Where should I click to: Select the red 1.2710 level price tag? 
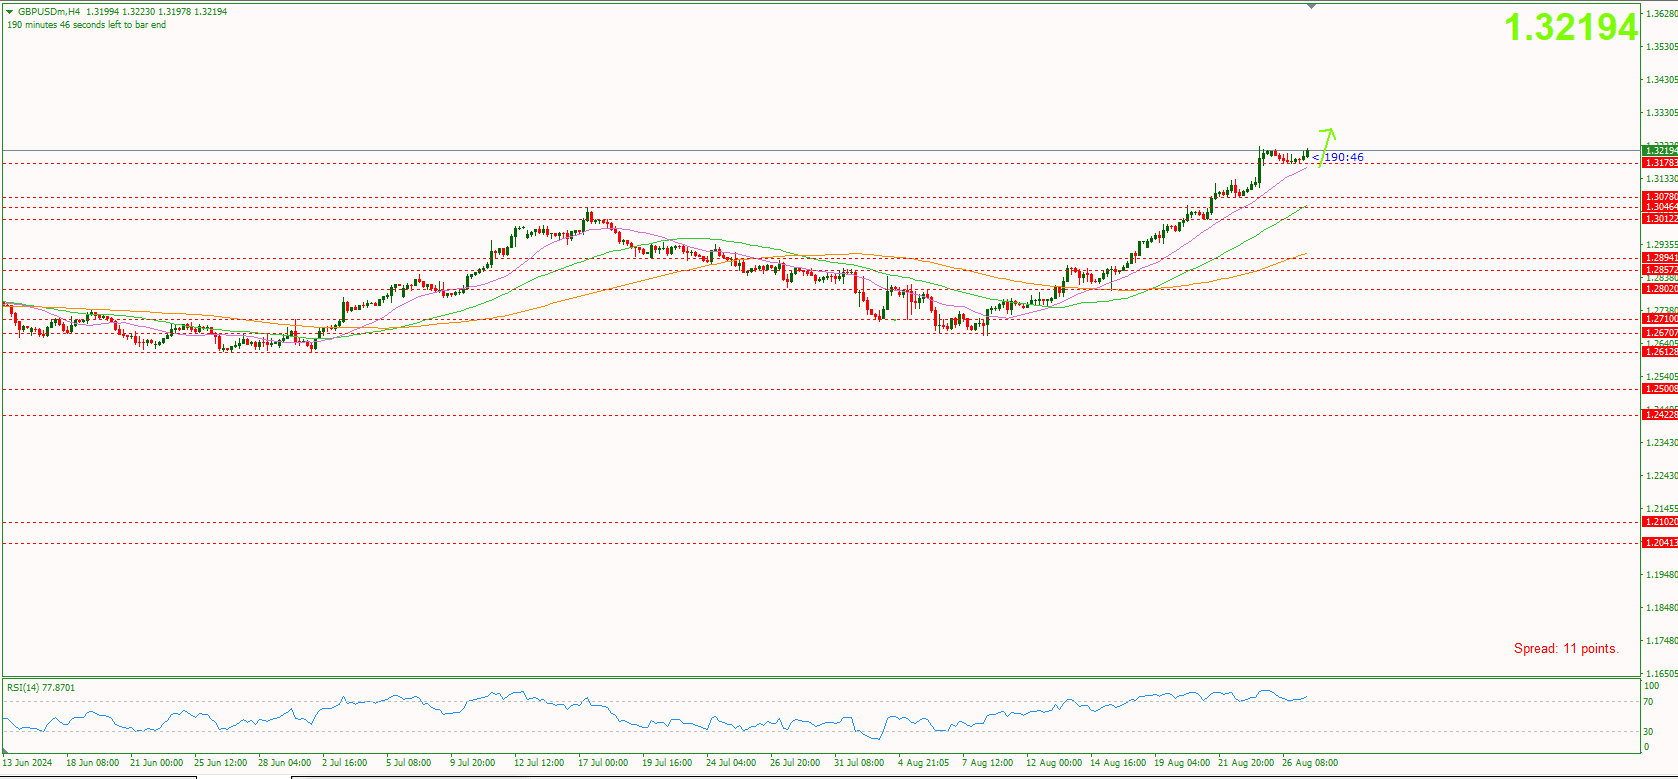point(1660,319)
